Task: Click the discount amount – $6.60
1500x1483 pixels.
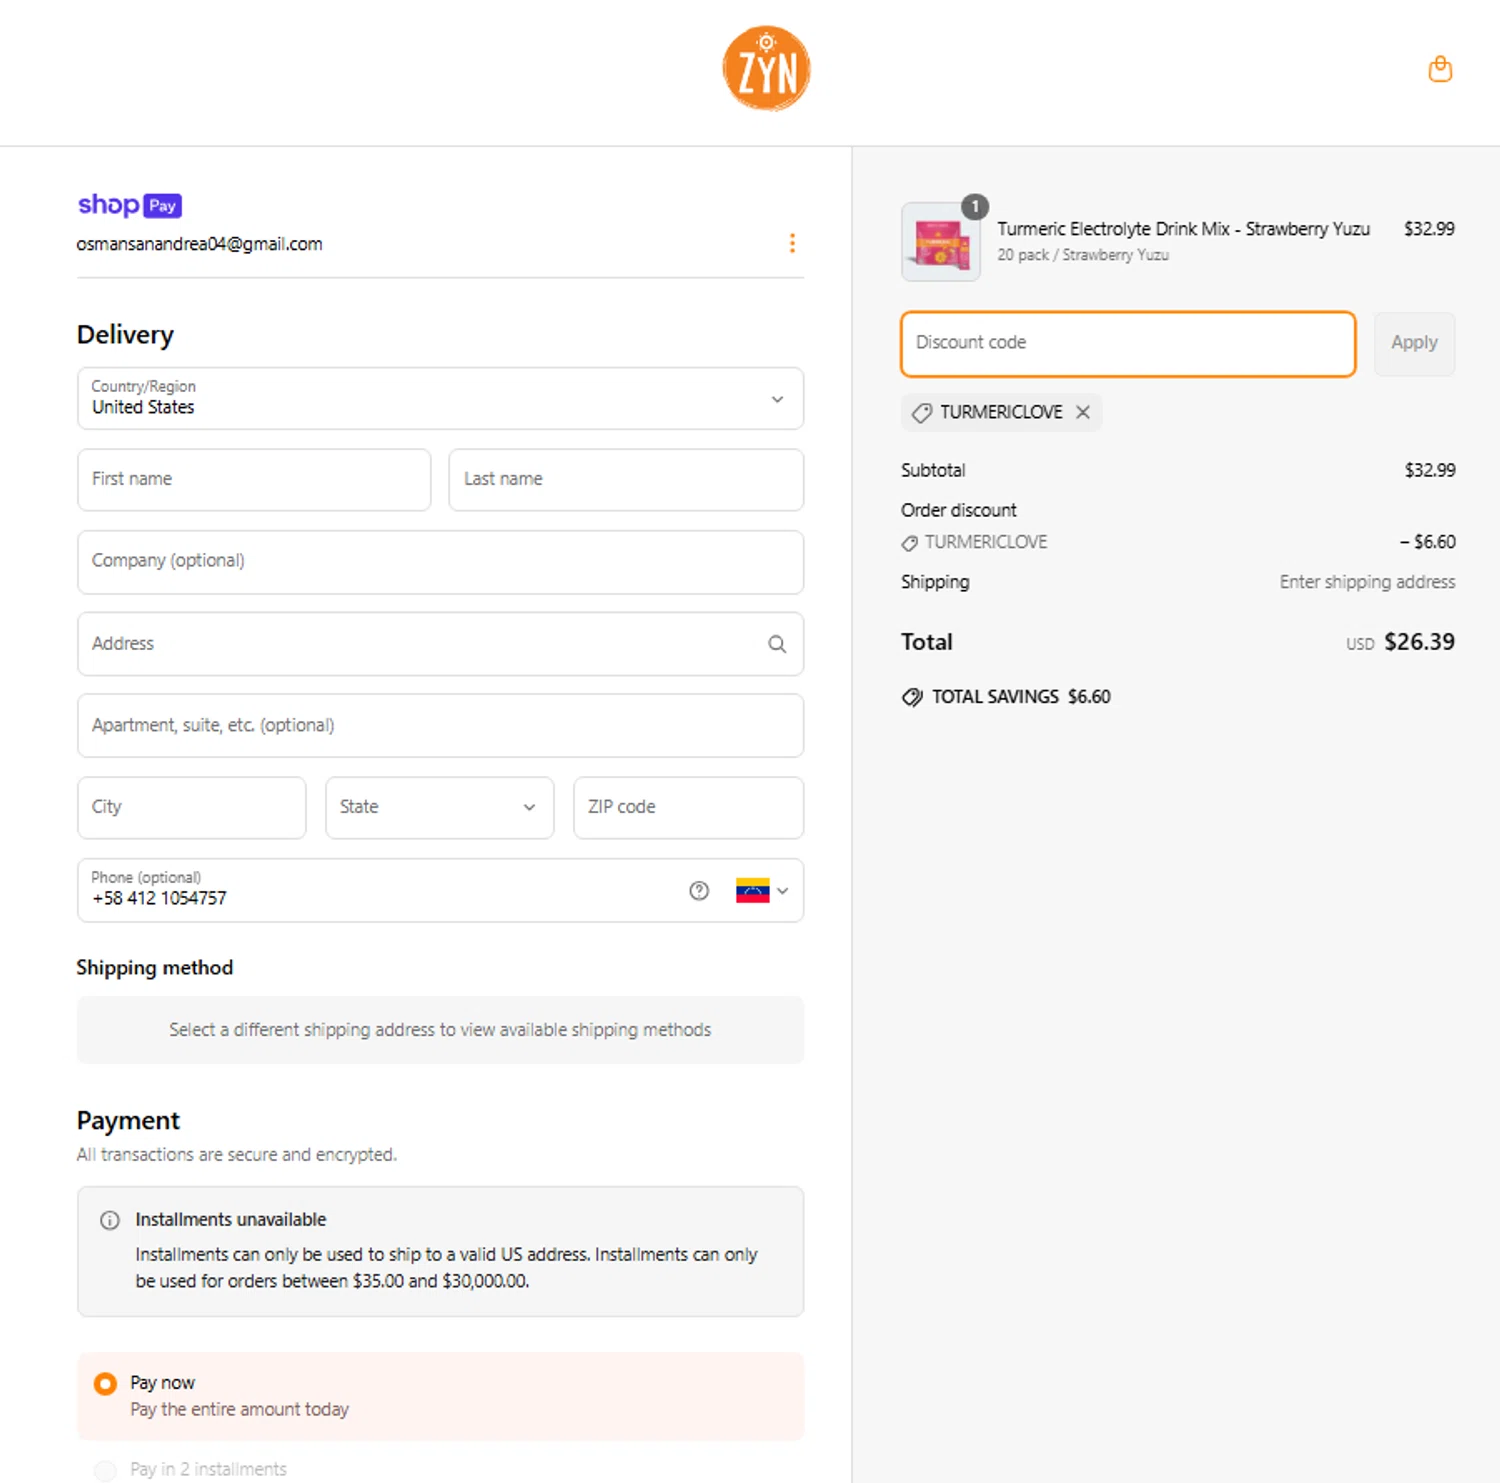Action: (x=1427, y=542)
